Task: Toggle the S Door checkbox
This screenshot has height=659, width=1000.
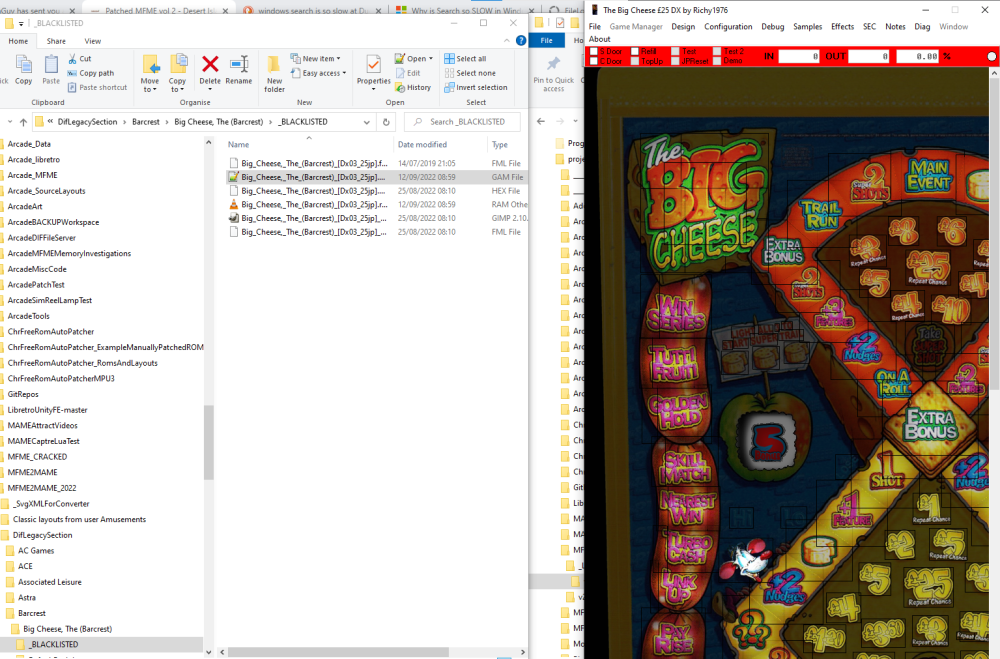Action: click(594, 52)
